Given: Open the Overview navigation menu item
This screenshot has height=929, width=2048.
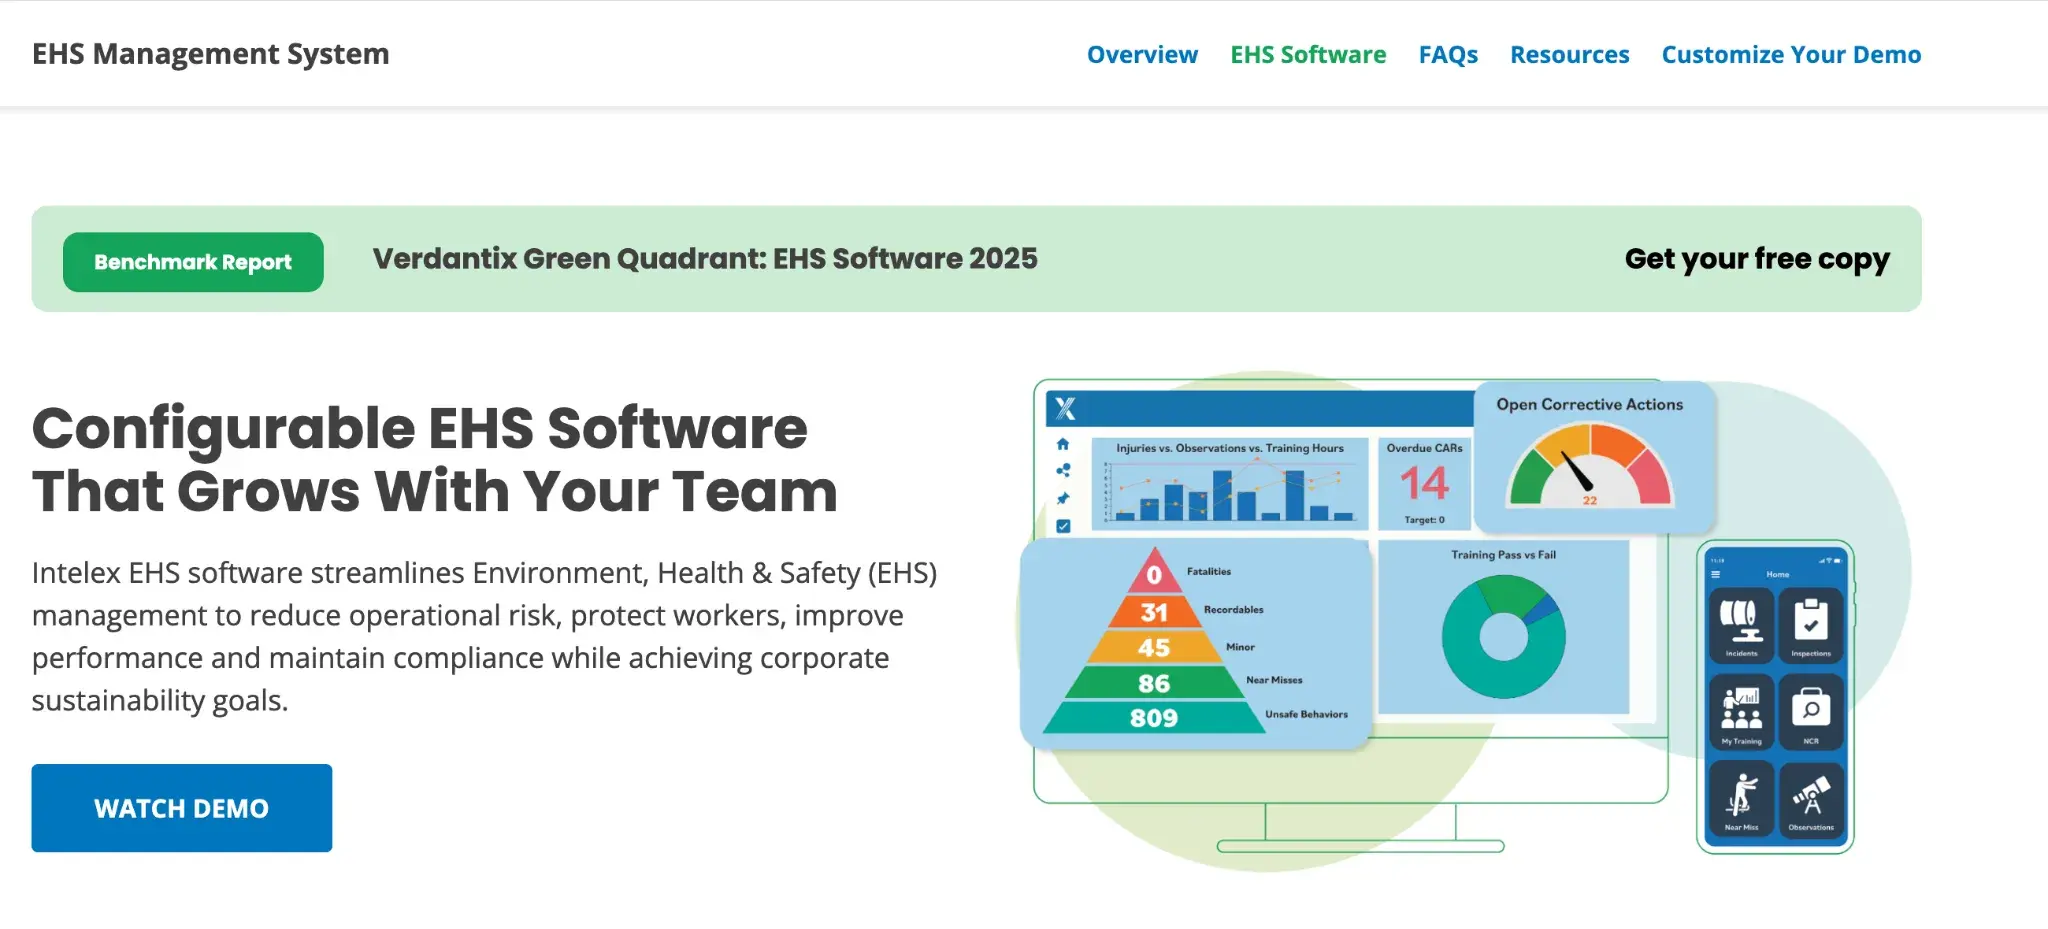Looking at the screenshot, I should (1141, 55).
